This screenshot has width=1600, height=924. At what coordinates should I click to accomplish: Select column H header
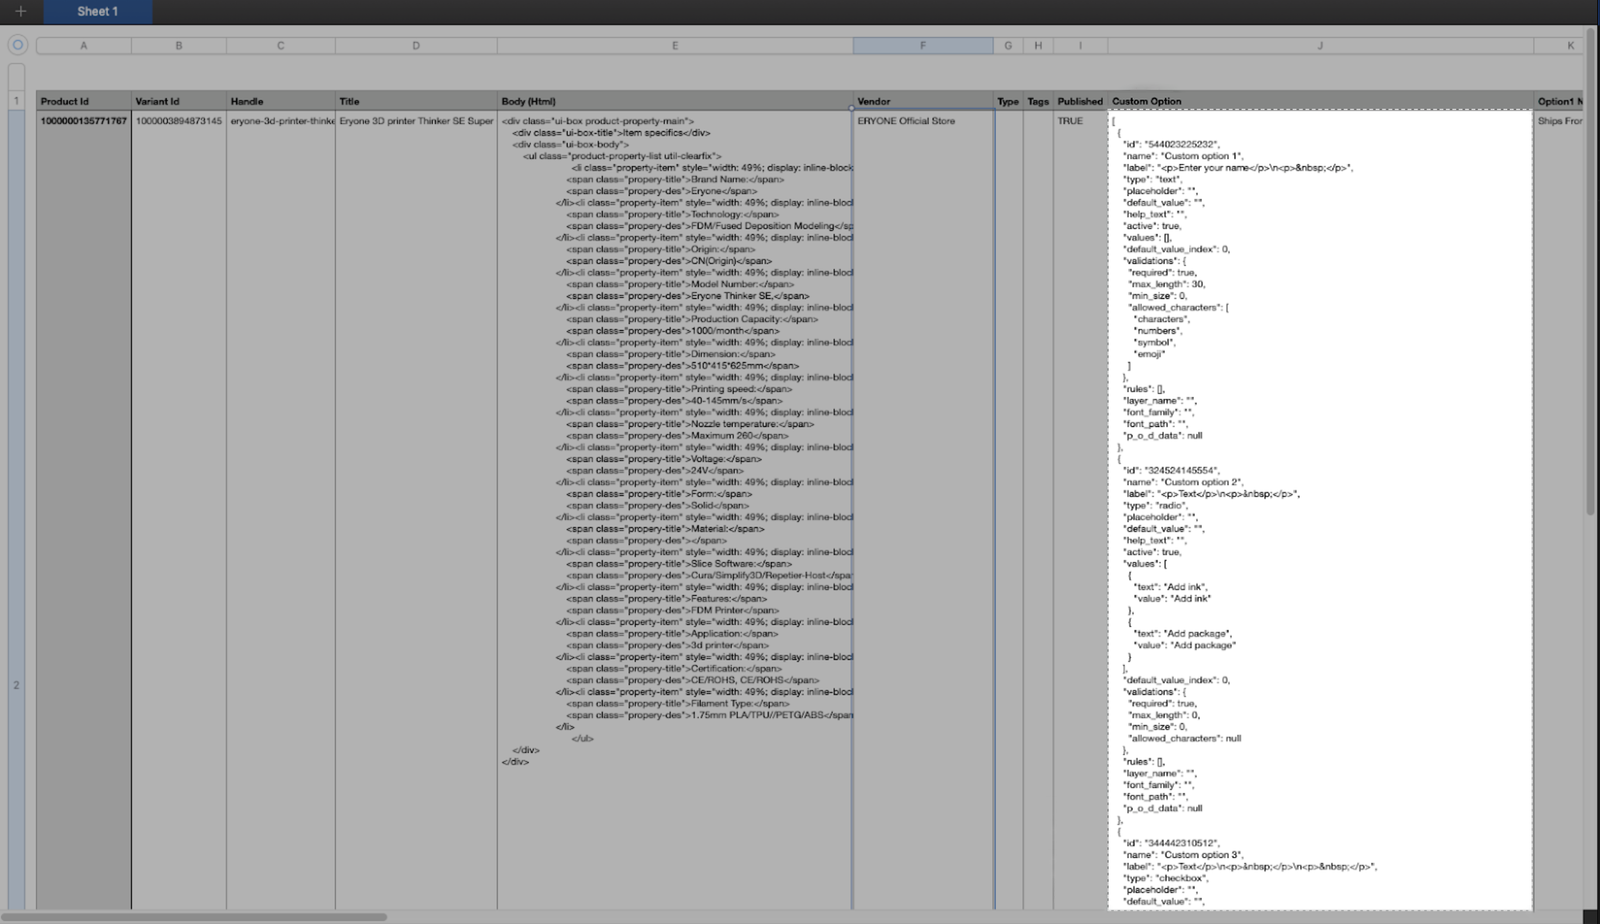coord(1038,45)
